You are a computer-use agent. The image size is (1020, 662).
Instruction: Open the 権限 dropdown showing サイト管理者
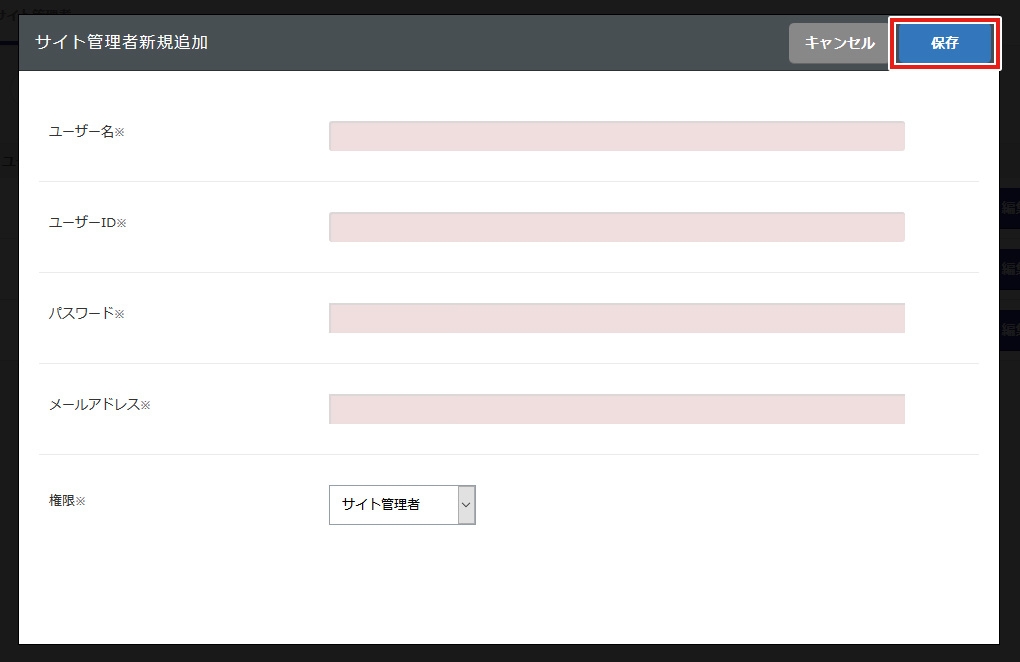pos(402,505)
